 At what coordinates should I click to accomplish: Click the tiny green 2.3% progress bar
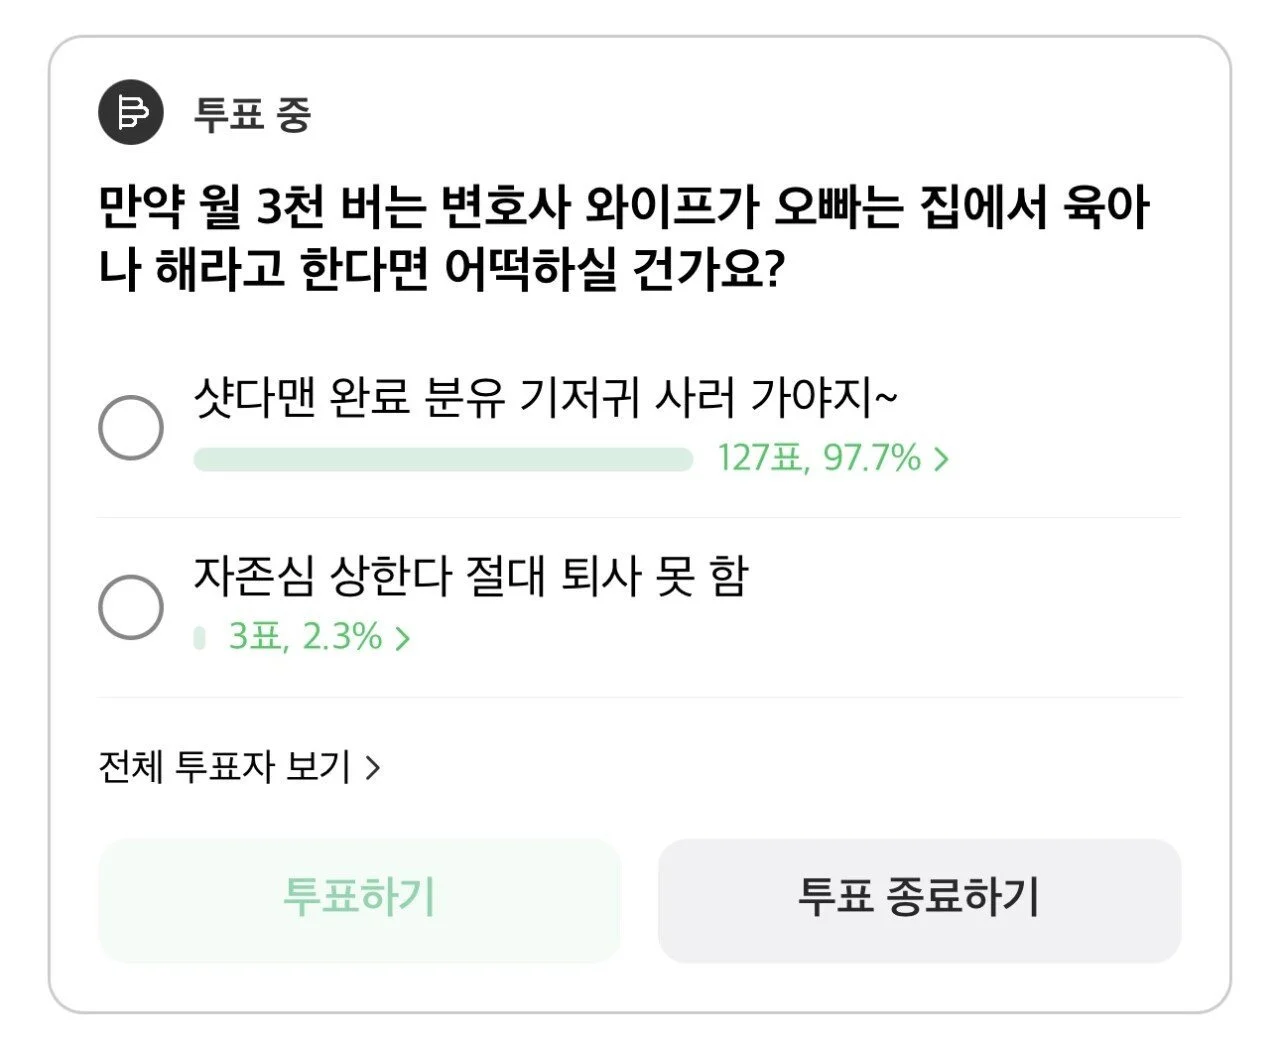(199, 637)
